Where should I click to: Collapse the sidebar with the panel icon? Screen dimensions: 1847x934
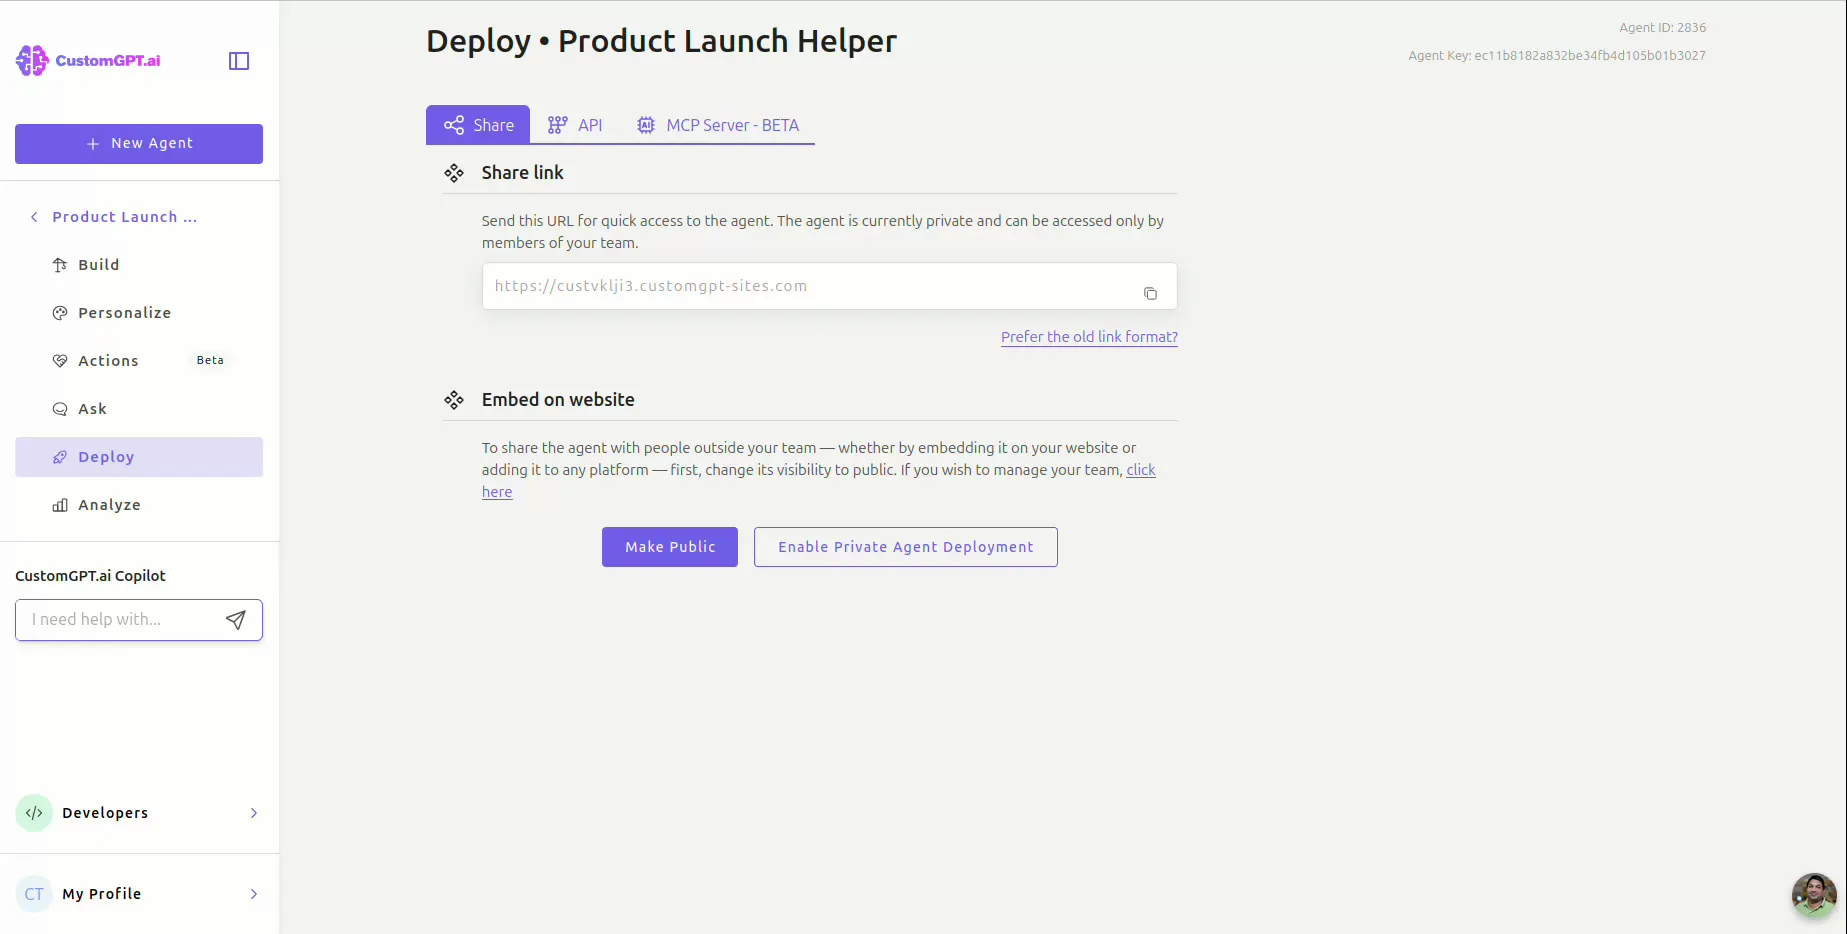[239, 61]
